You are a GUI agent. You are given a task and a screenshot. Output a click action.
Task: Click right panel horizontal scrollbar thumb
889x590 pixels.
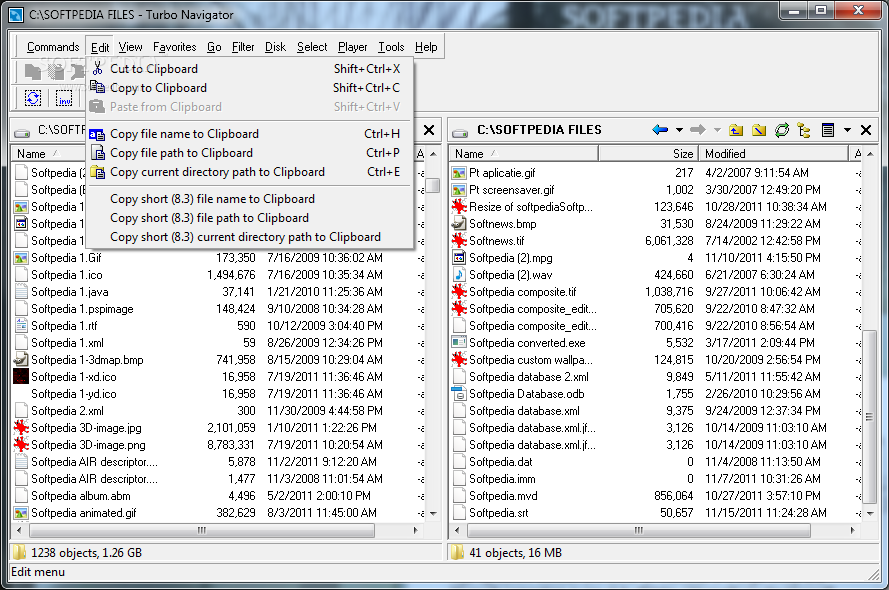(x=639, y=530)
